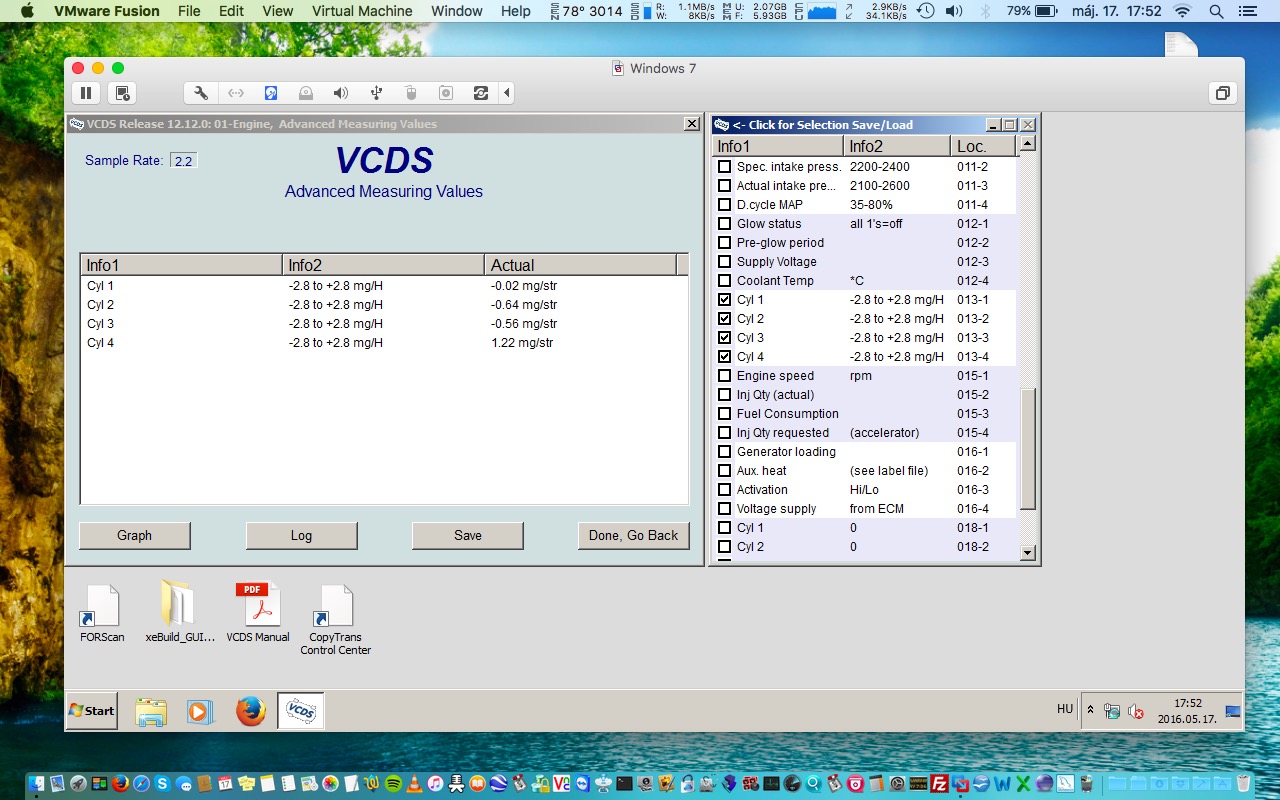
Task: Click Info1 header in selection list
Action: (x=778, y=146)
